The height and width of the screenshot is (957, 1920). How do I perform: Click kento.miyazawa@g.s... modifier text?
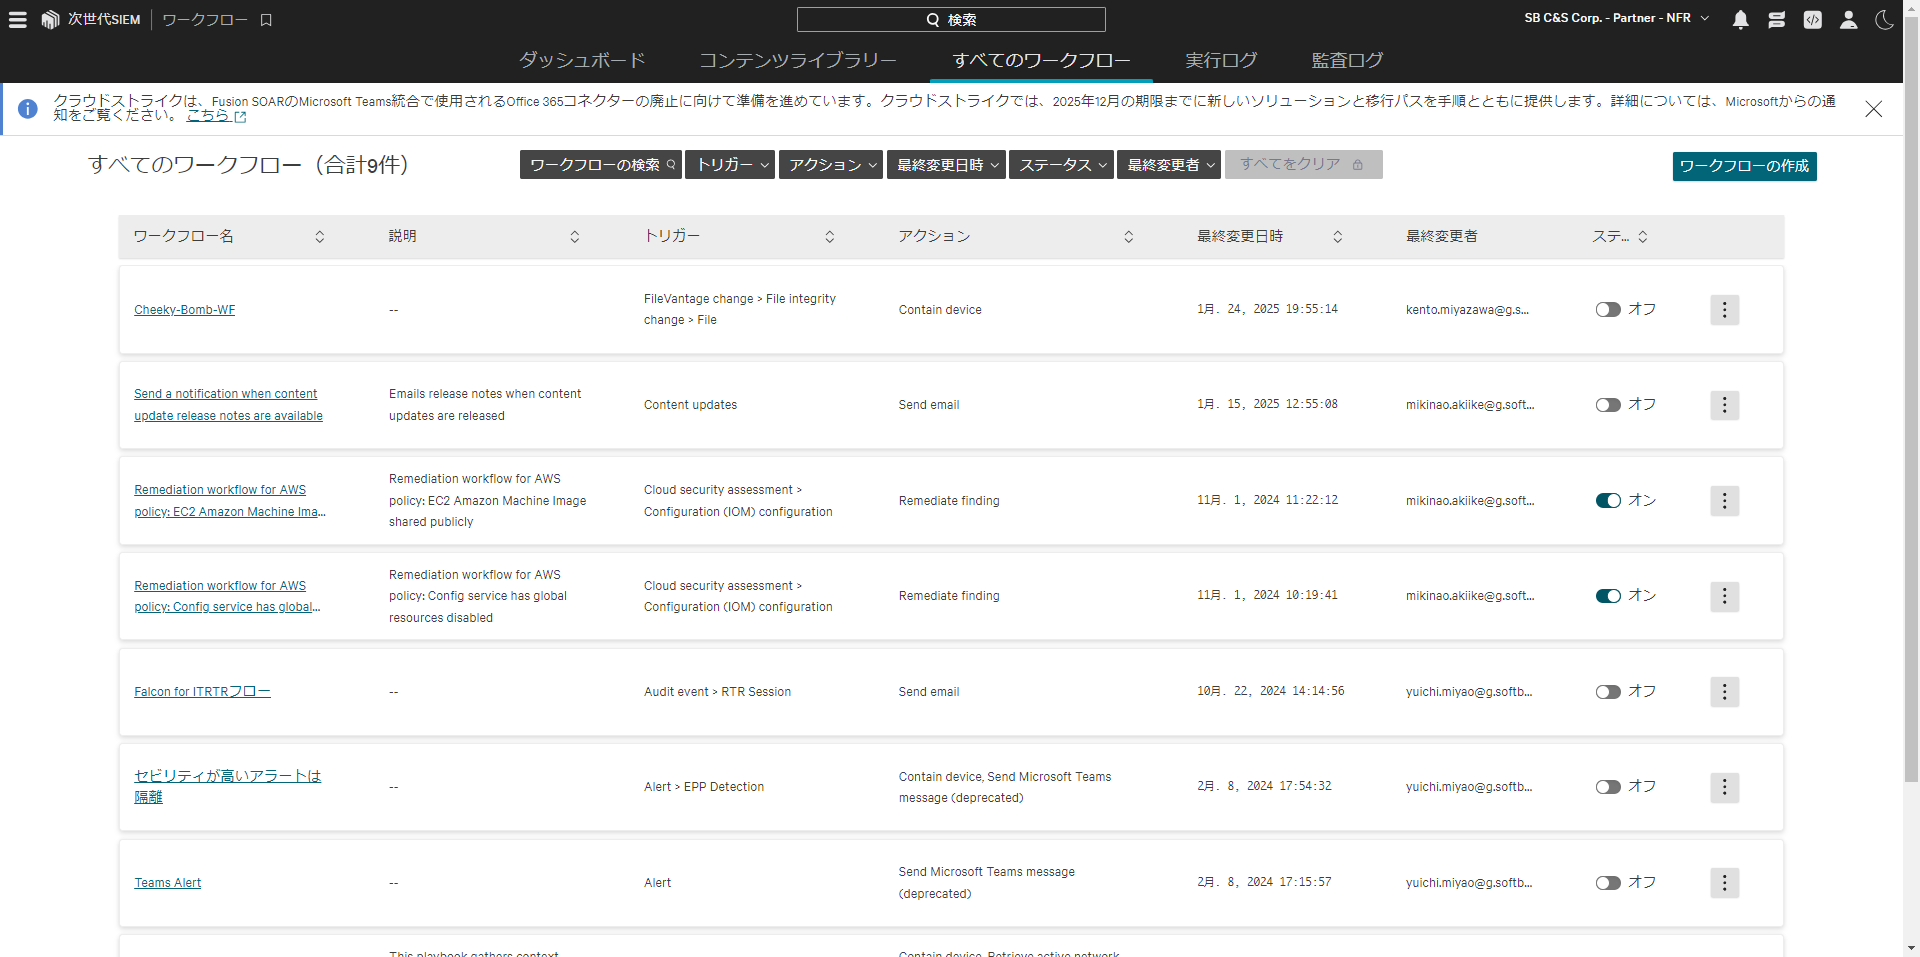pos(1467,310)
